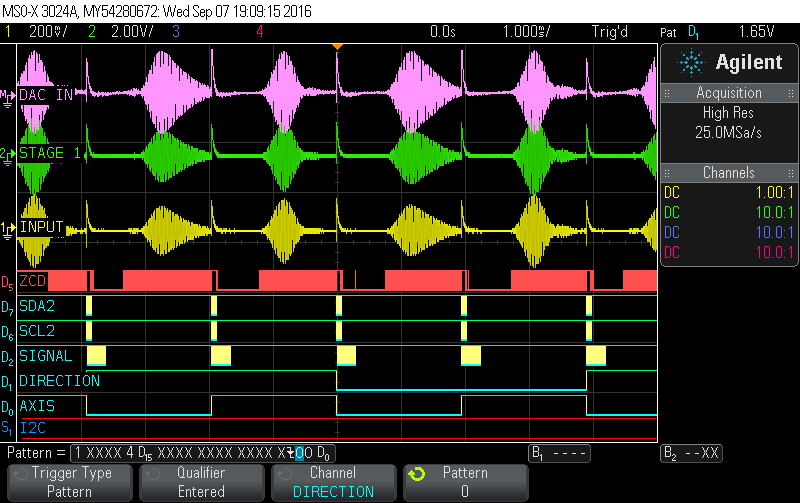The image size is (800, 503).
Task: Click channel 2 probe ratio in green
Action: tap(774, 212)
